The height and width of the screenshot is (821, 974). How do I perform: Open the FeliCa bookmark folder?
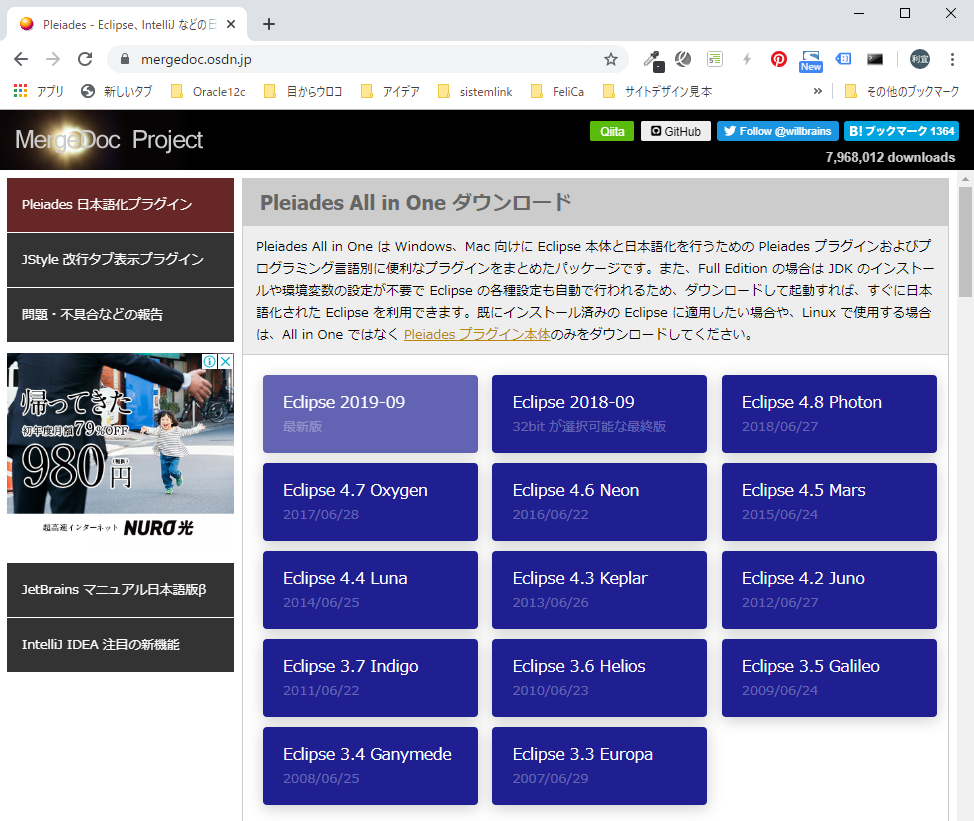coord(558,91)
